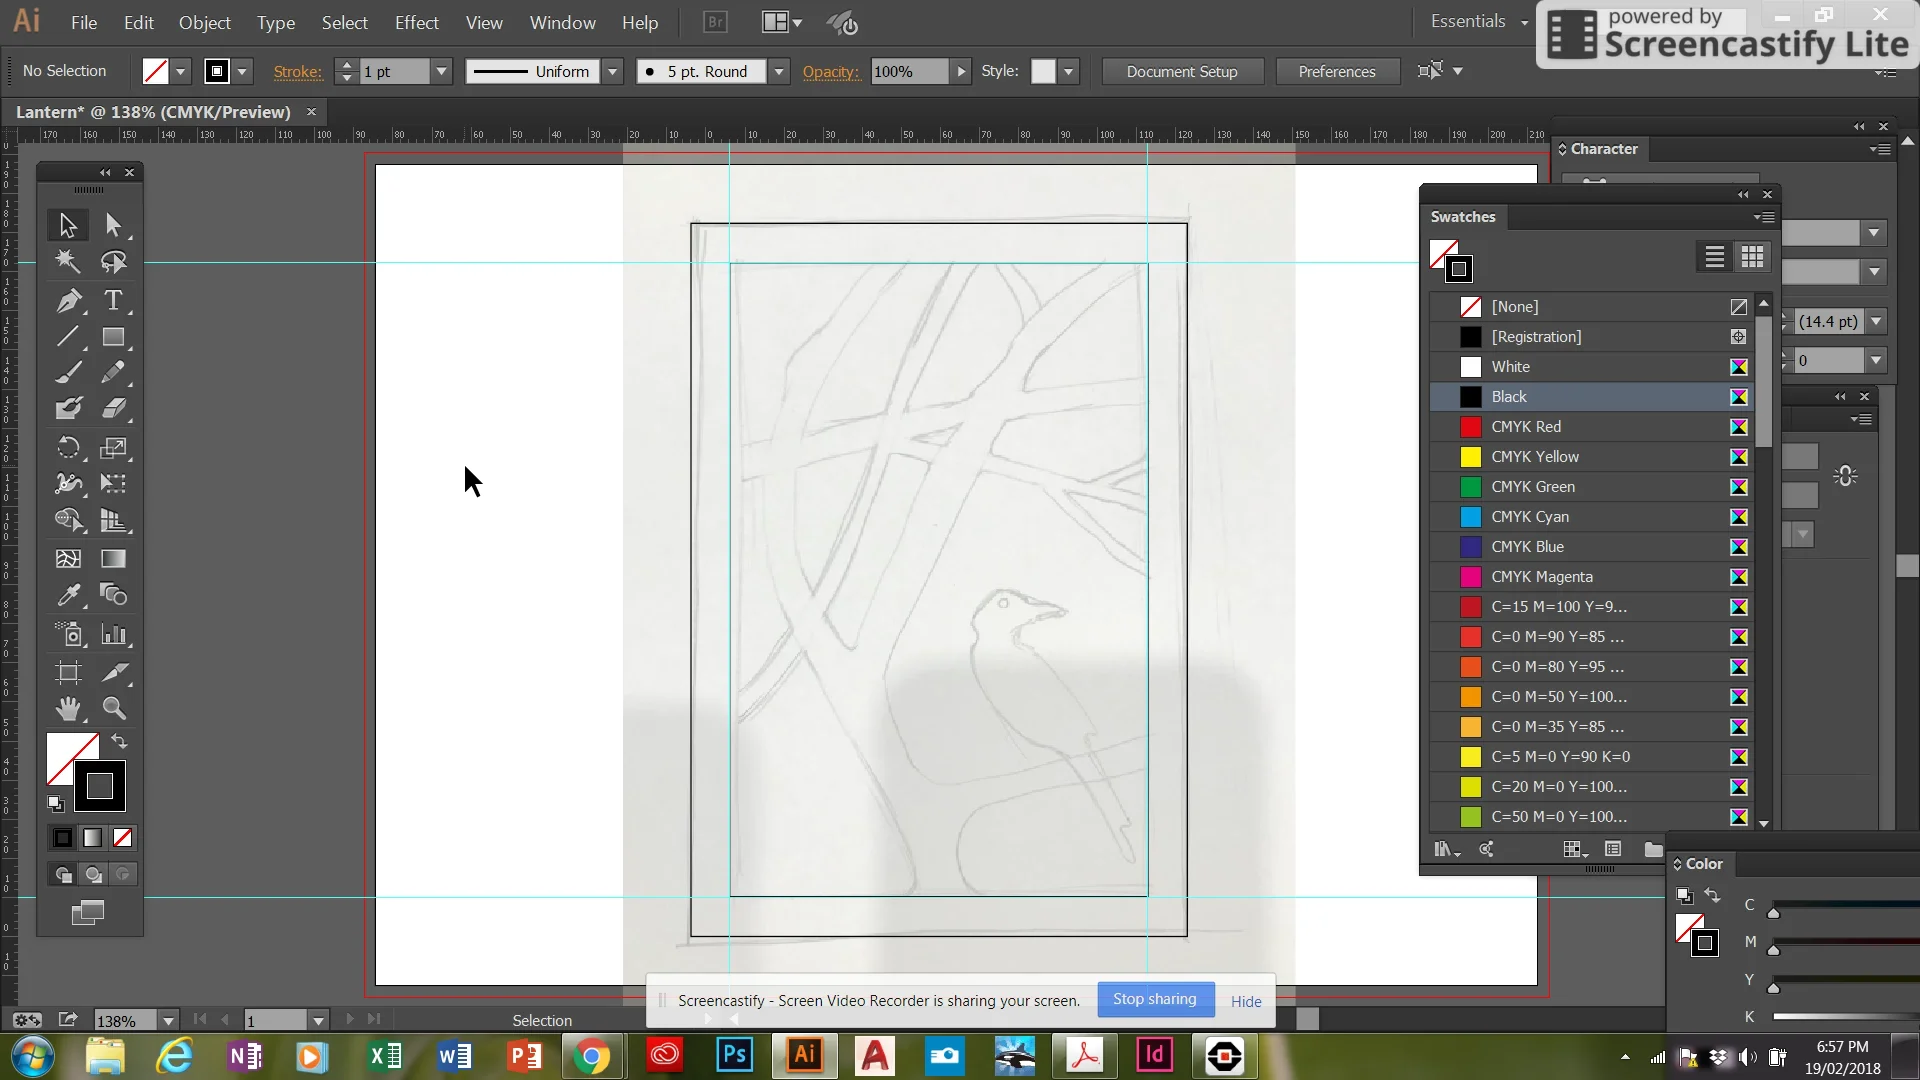The image size is (1920, 1080).
Task: Open the Uniform stroke profile dropdown
Action: point(612,71)
